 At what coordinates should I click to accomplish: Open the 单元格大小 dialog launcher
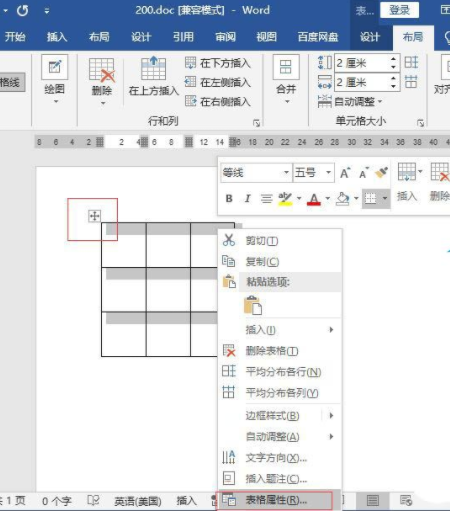pyautogui.click(x=421, y=123)
